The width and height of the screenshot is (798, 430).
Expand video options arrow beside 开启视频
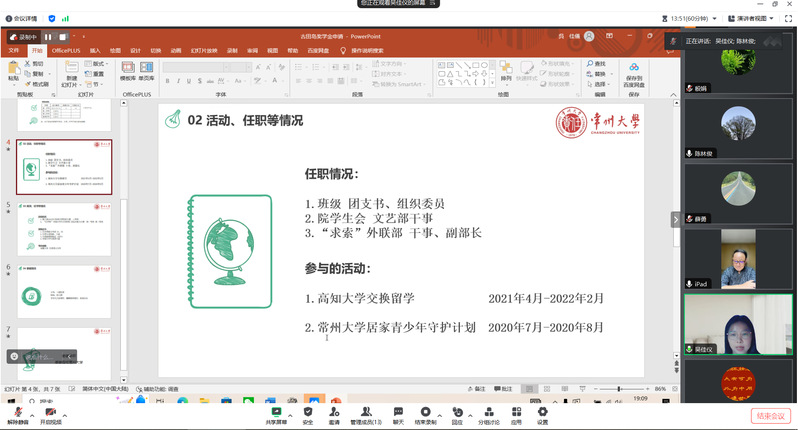pyautogui.click(x=65, y=416)
